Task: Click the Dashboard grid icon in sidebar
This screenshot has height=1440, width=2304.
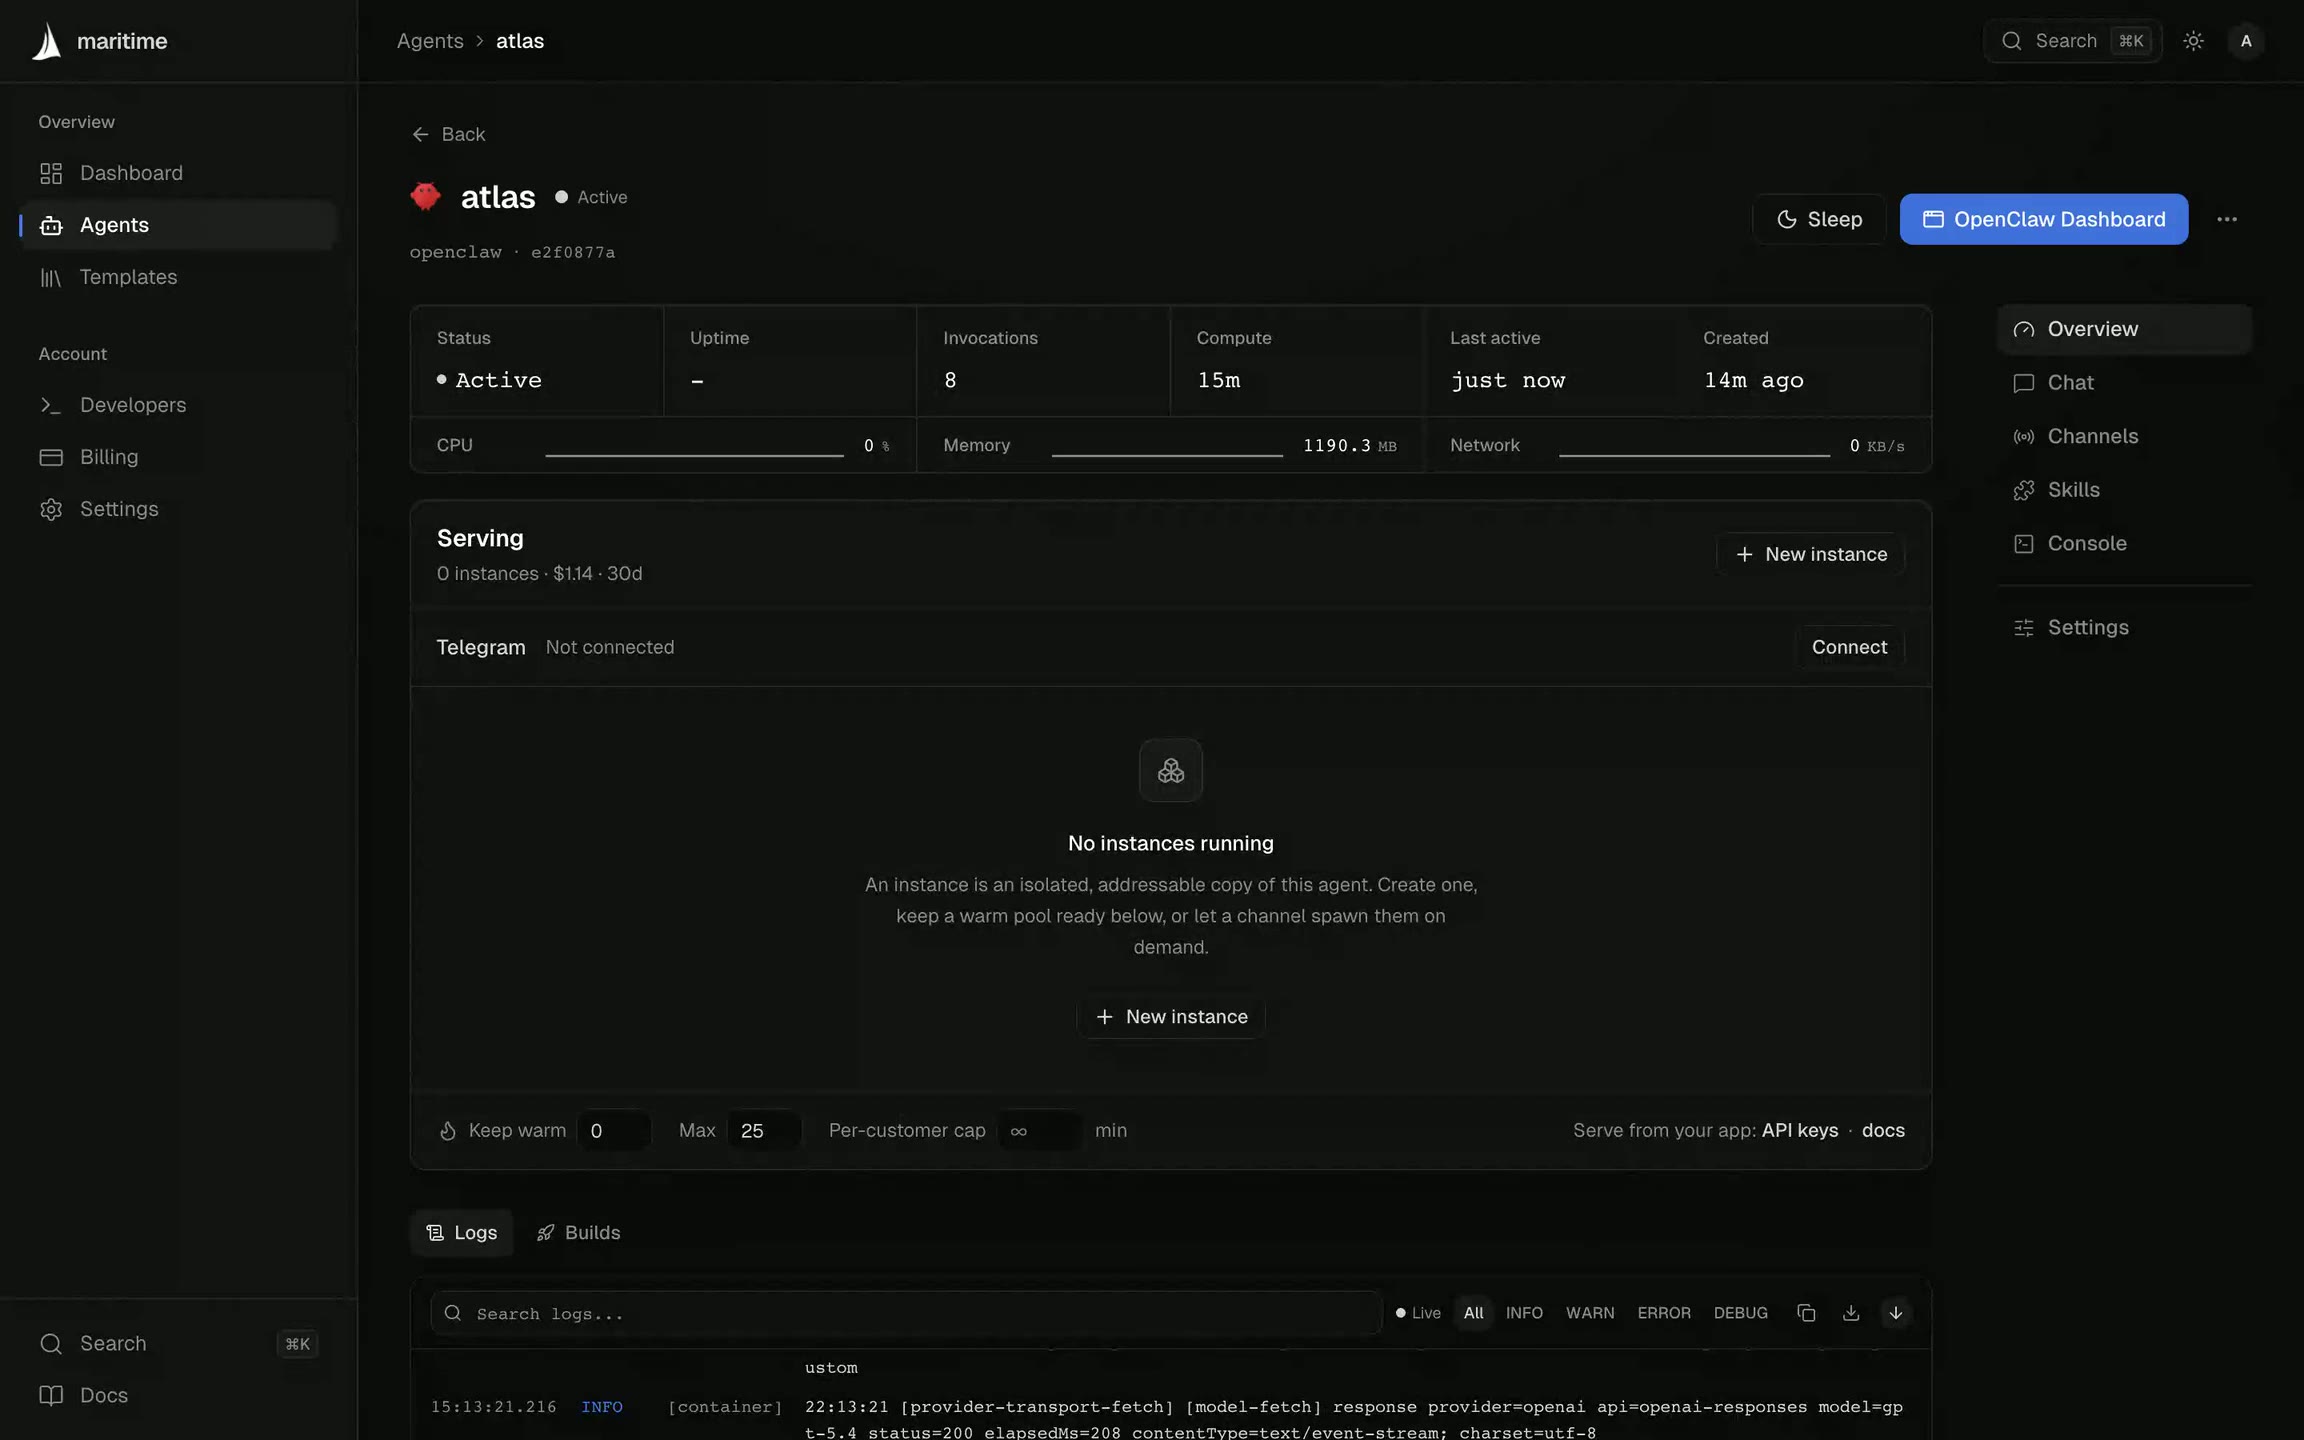Action: (x=51, y=173)
